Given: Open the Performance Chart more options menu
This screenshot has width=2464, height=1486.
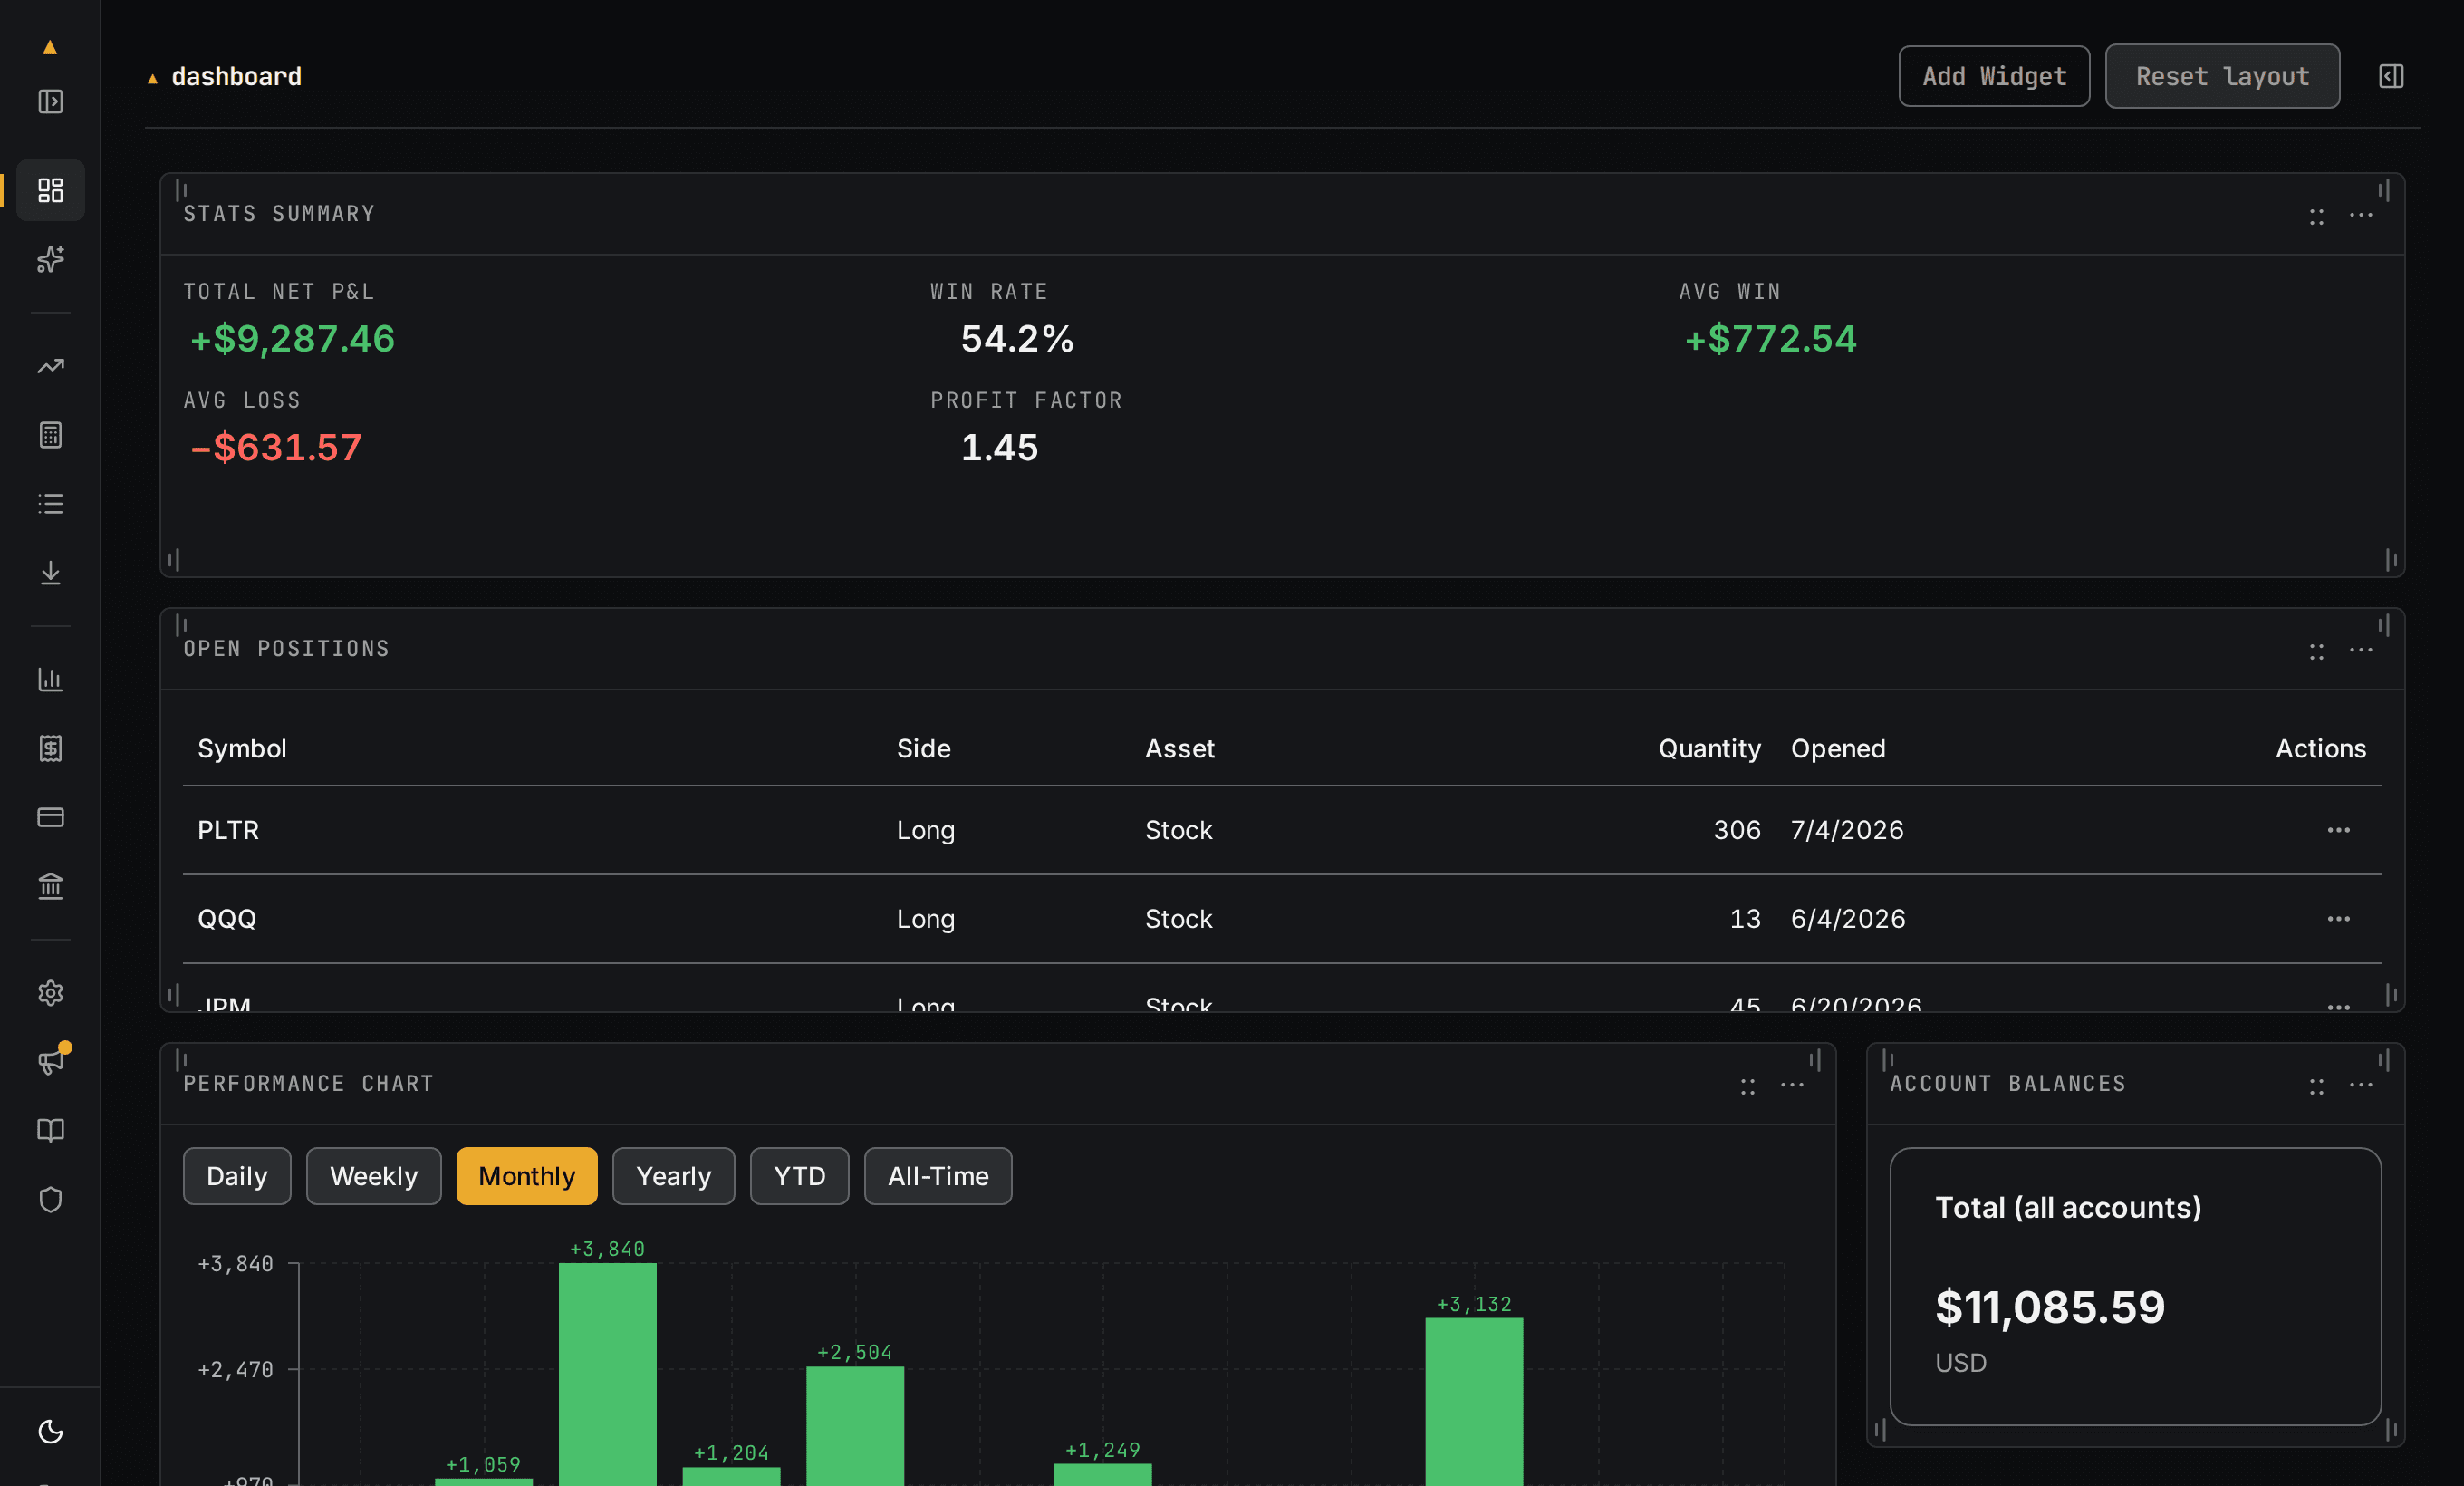Looking at the screenshot, I should click(1792, 1086).
